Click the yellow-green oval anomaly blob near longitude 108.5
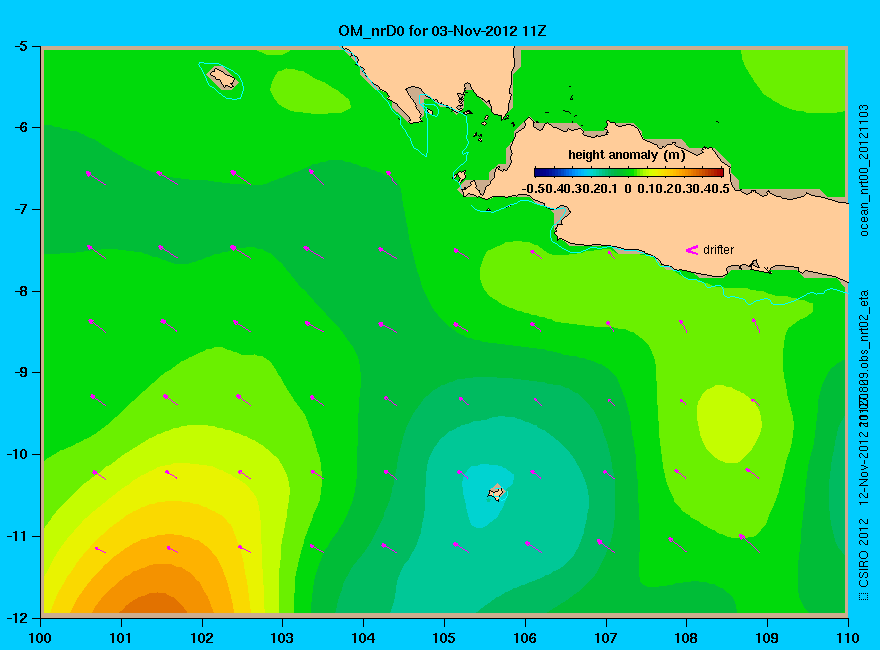 point(729,424)
